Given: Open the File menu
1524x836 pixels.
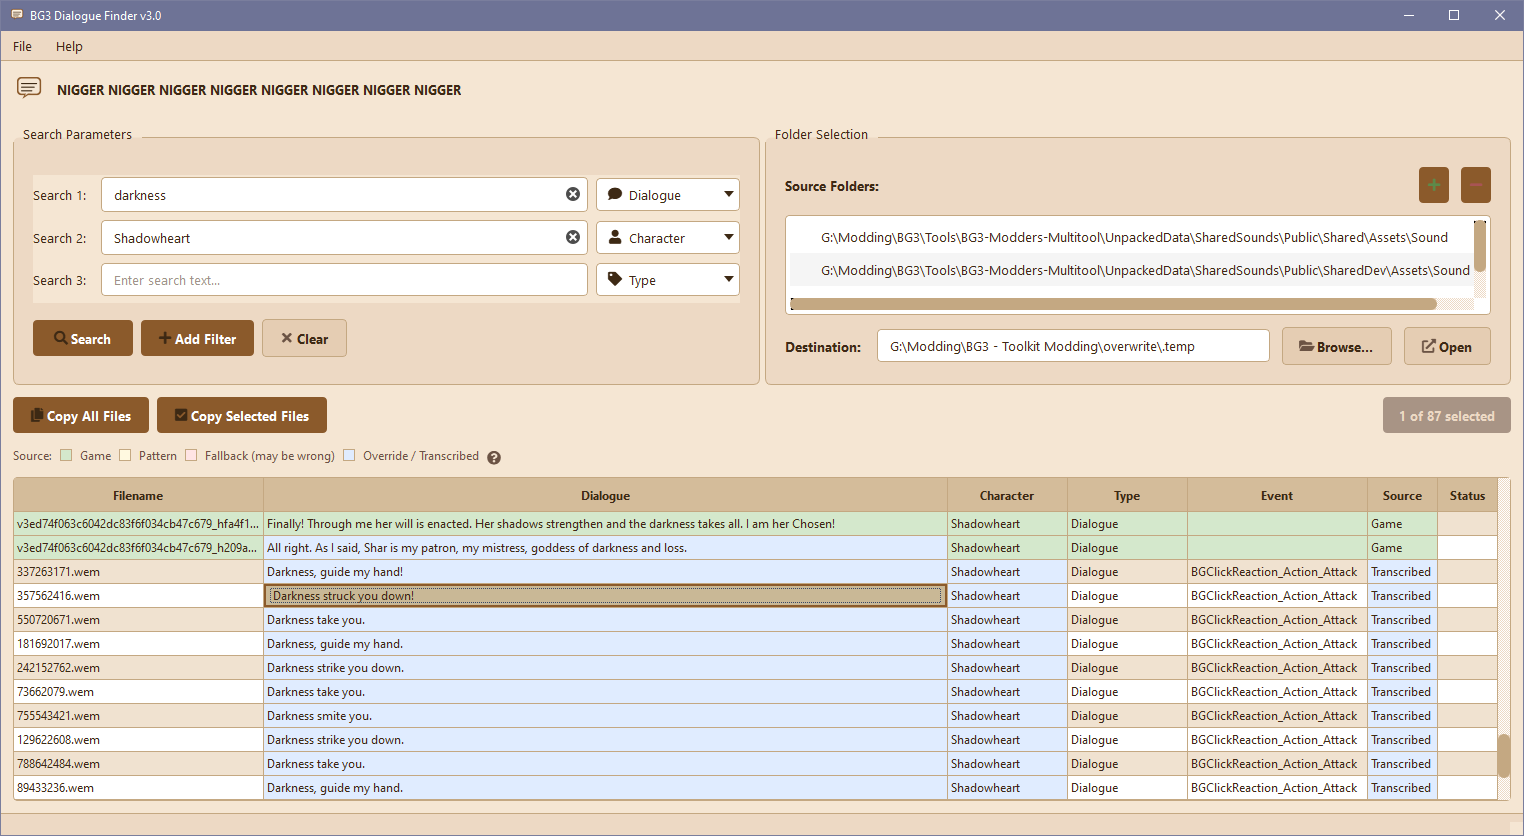Looking at the screenshot, I should [x=22, y=46].
